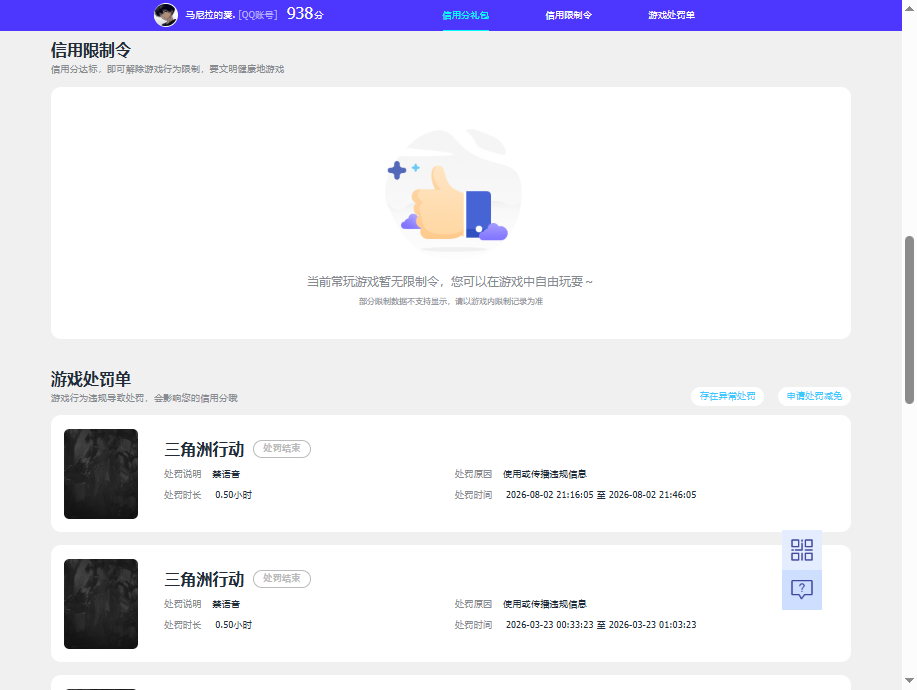
Task: Click the username 马尼拉的菱.
Action: click(x=210, y=15)
